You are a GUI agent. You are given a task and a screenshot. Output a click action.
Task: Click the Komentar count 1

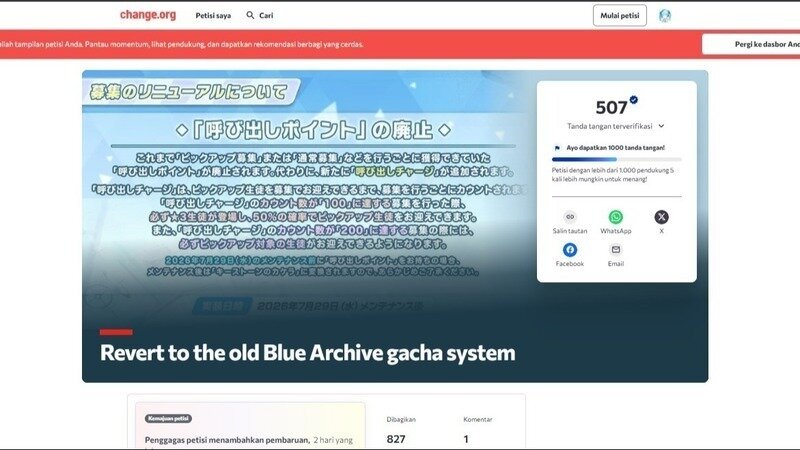(466, 439)
